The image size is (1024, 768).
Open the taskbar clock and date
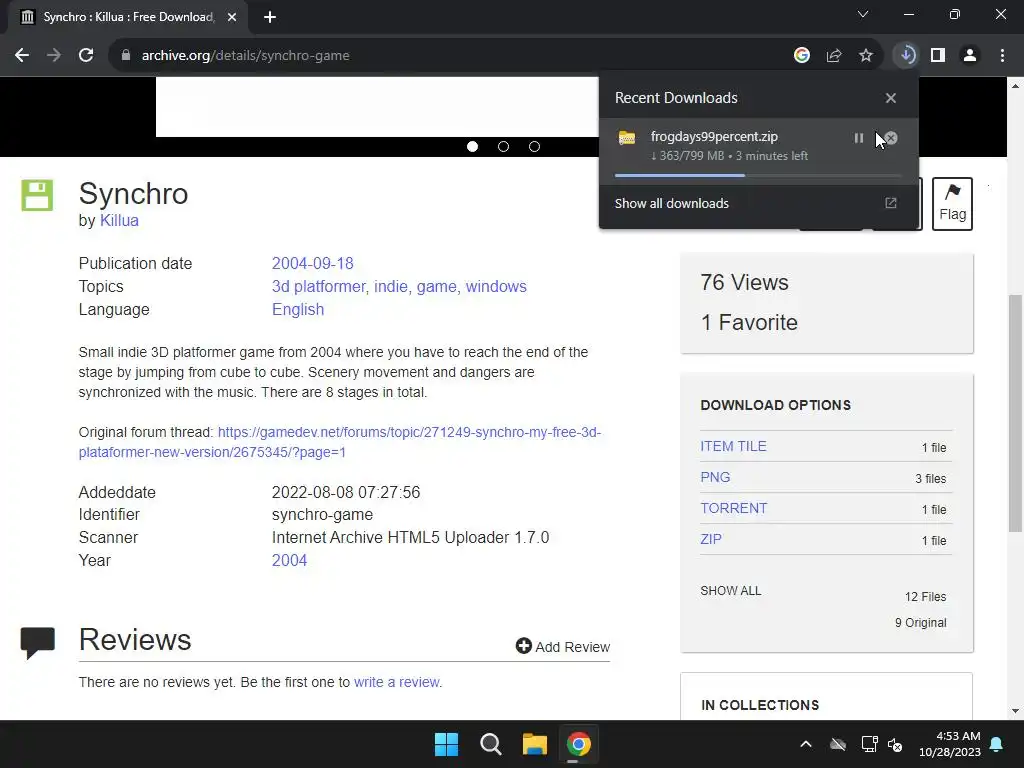click(950, 744)
